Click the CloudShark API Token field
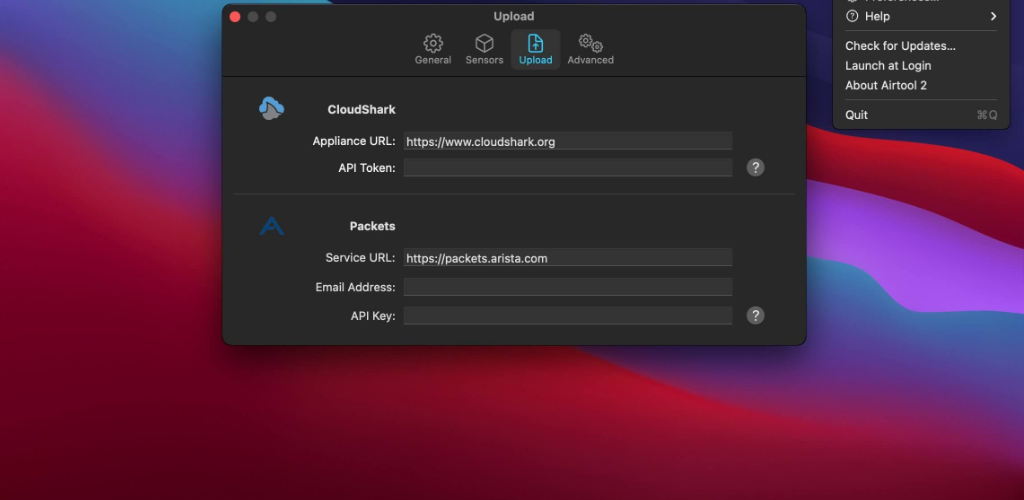1024x500 pixels. click(x=568, y=168)
